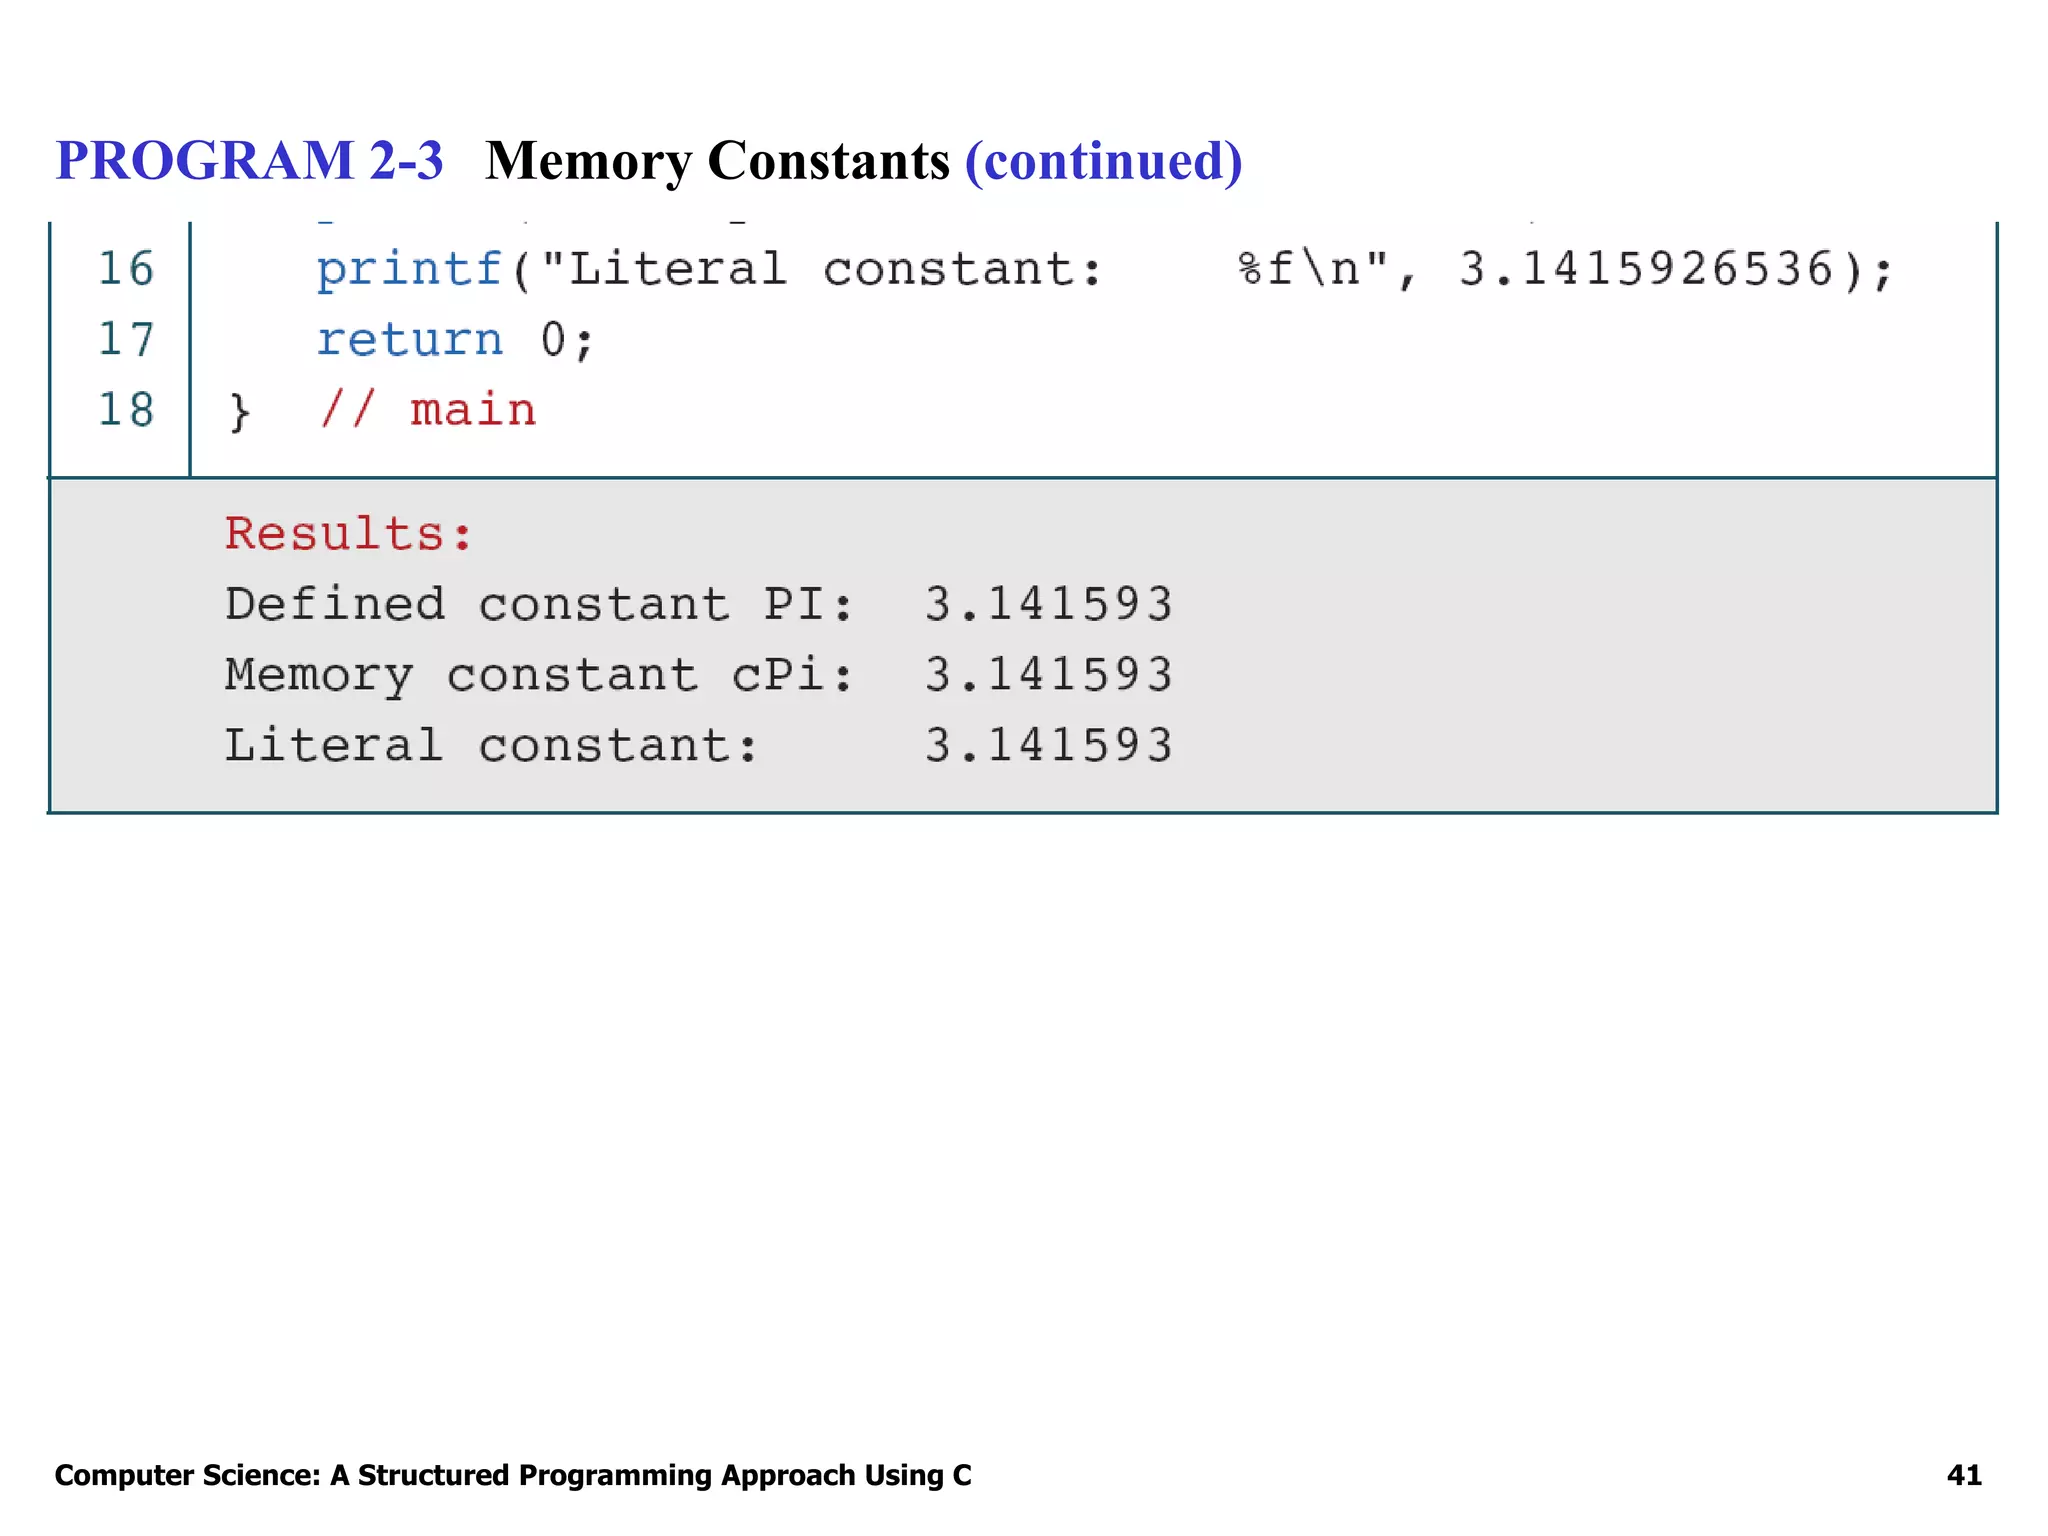Click the printf keyword on line 16
This screenshot has width=2048, height=1536.
(408, 269)
